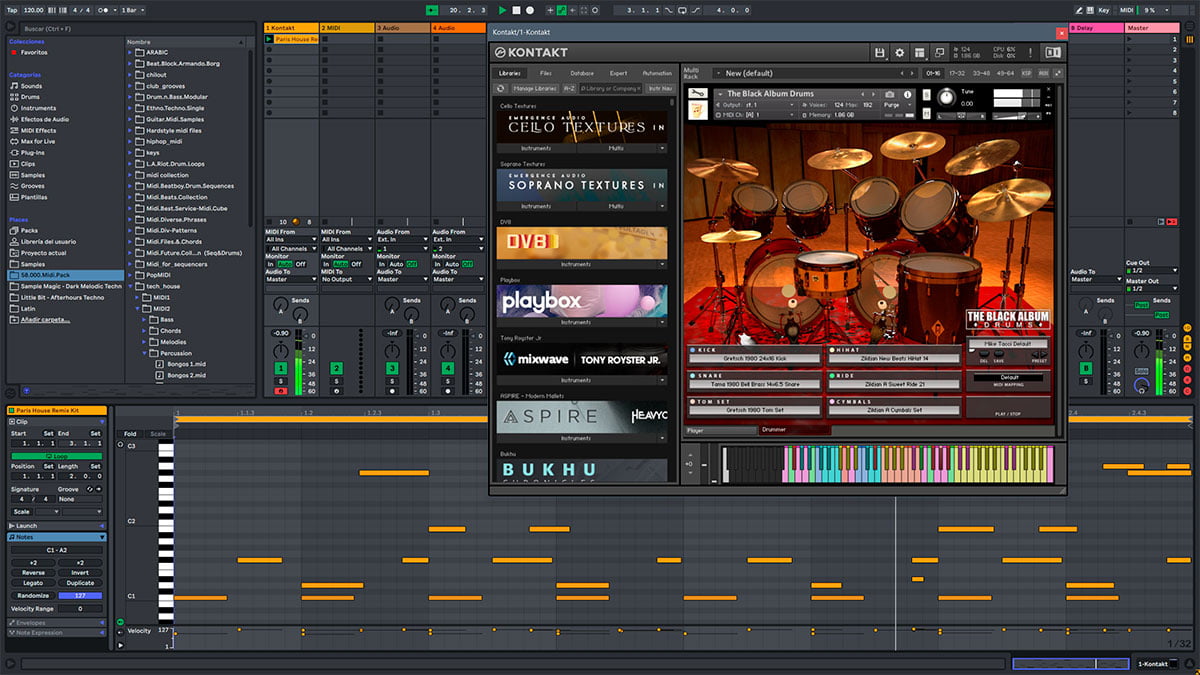The width and height of the screenshot is (1200, 675).
Task: Click the Reverse notes button
Action: click(33, 573)
